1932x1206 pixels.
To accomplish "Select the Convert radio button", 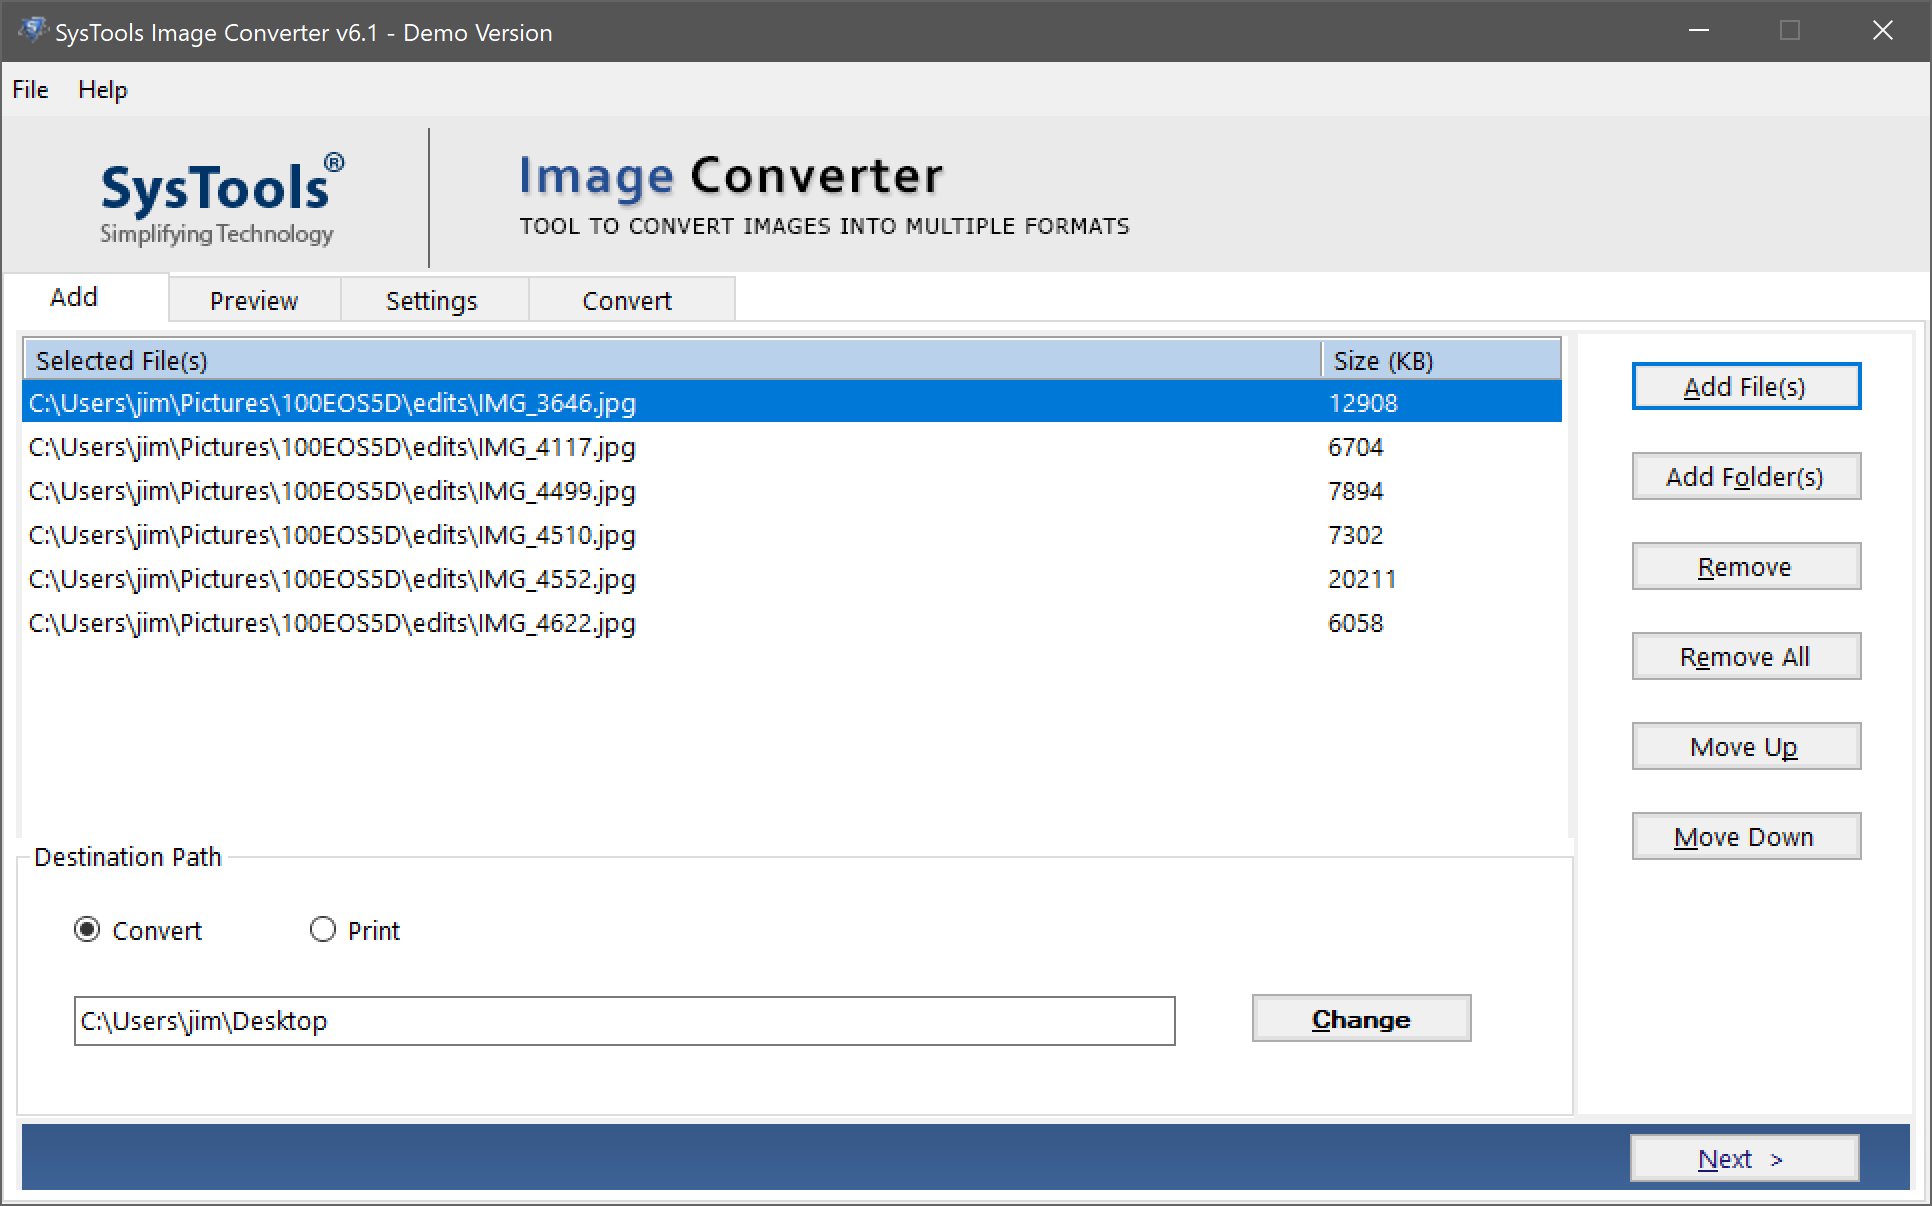I will coord(88,930).
